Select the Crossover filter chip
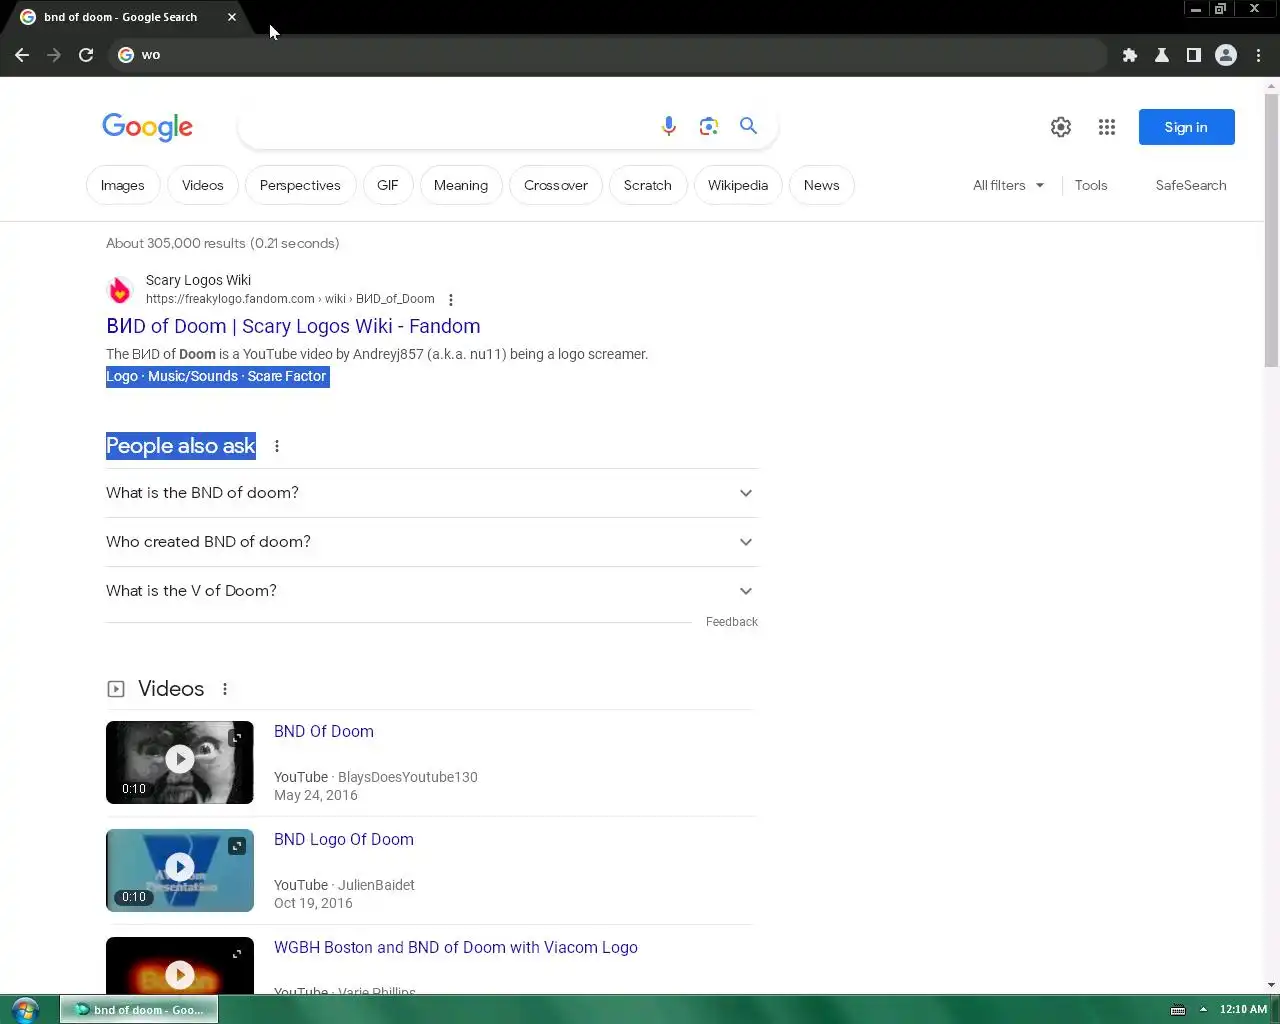This screenshot has height=1024, width=1280. tap(556, 185)
